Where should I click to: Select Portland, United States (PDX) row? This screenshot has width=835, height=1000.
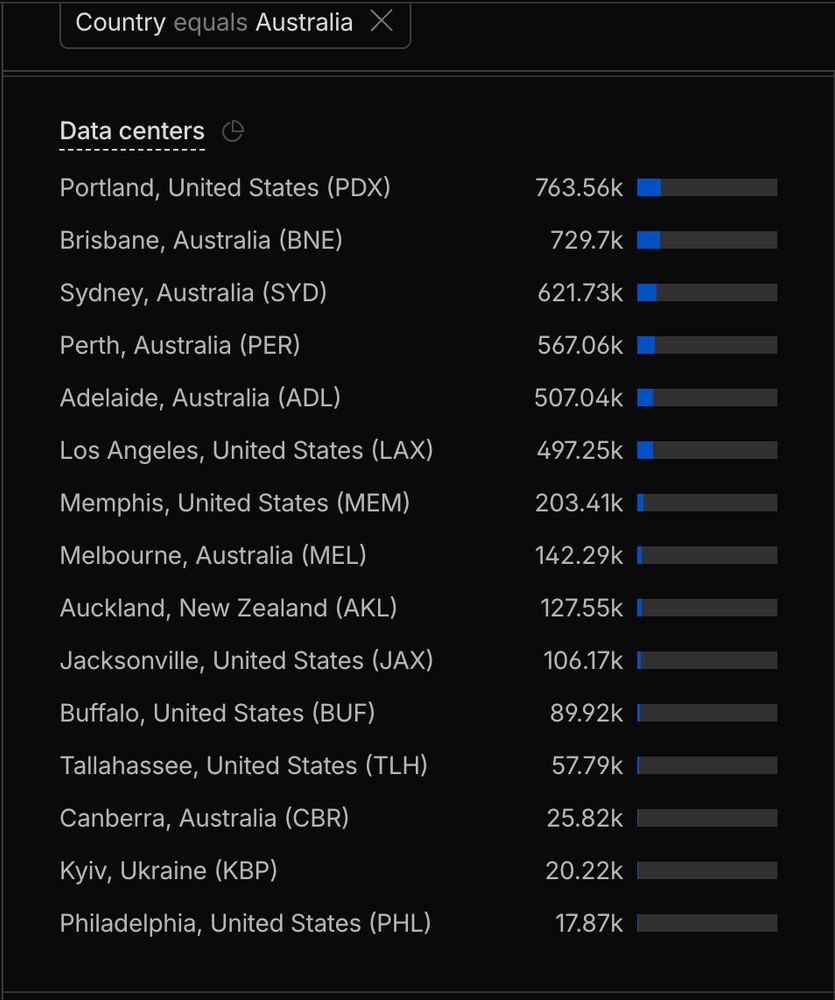tap(418, 188)
